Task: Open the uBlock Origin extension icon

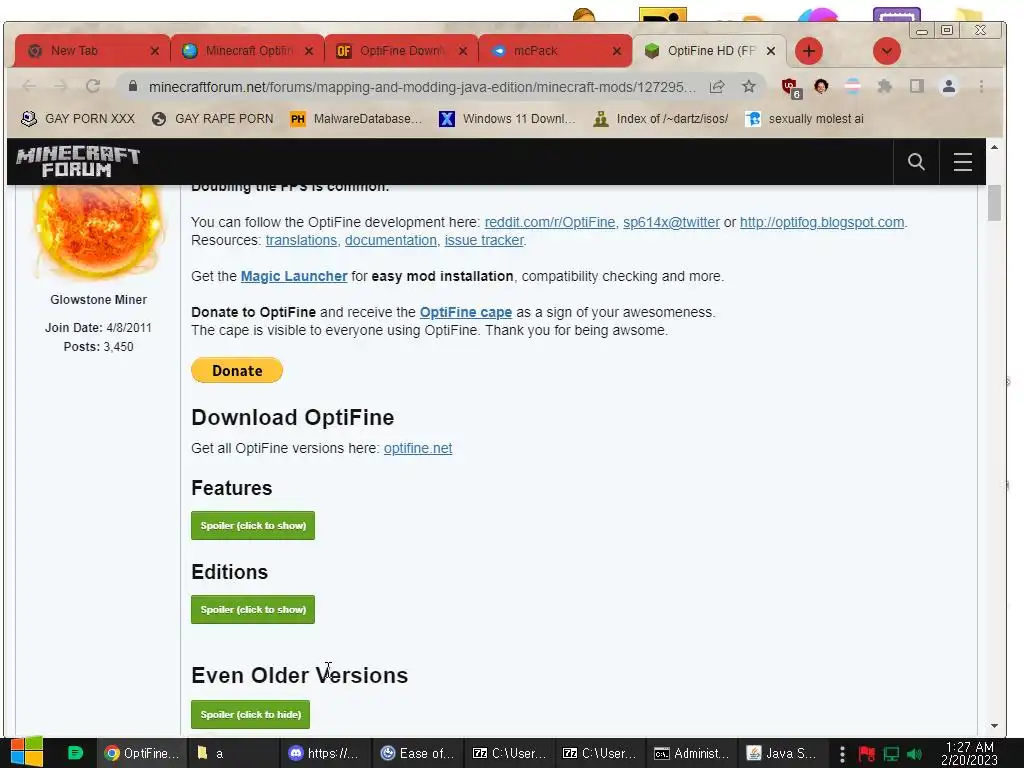Action: point(790,88)
